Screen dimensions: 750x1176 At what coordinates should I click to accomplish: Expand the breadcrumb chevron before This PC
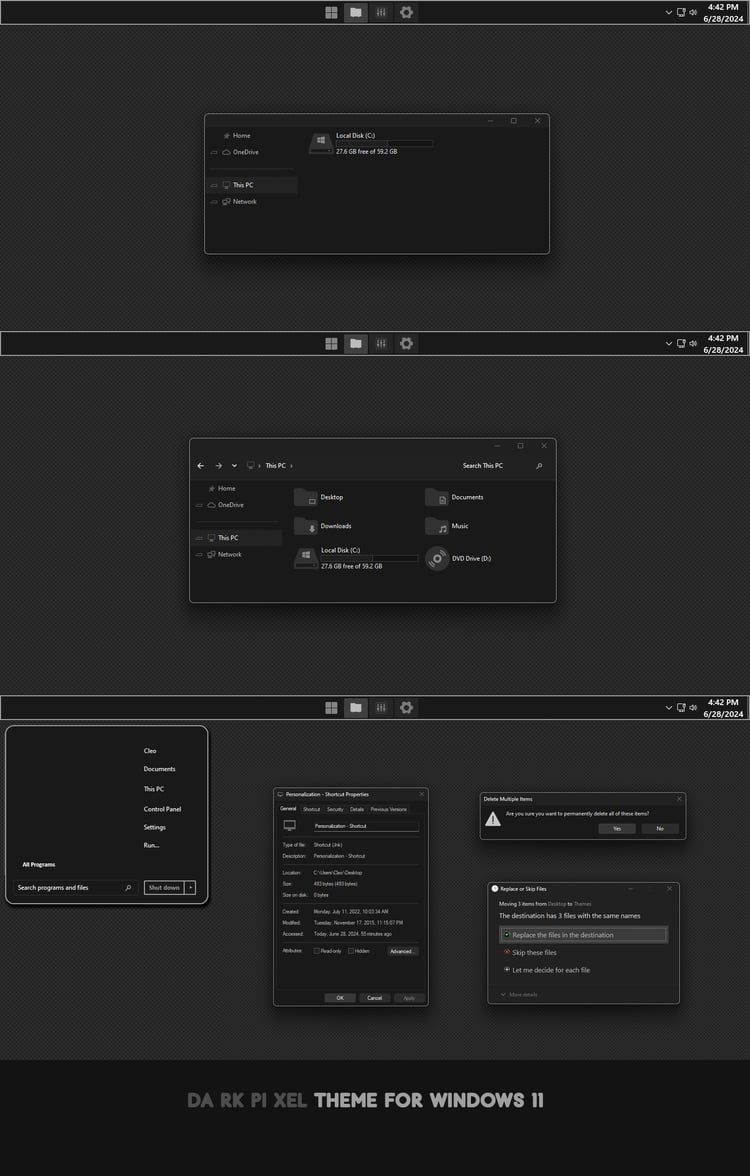tap(260, 466)
